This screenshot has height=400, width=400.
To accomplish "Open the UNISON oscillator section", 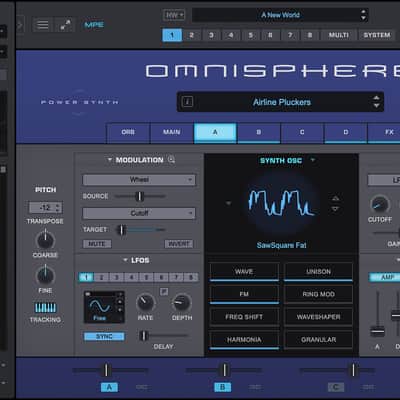I will click(x=318, y=272).
